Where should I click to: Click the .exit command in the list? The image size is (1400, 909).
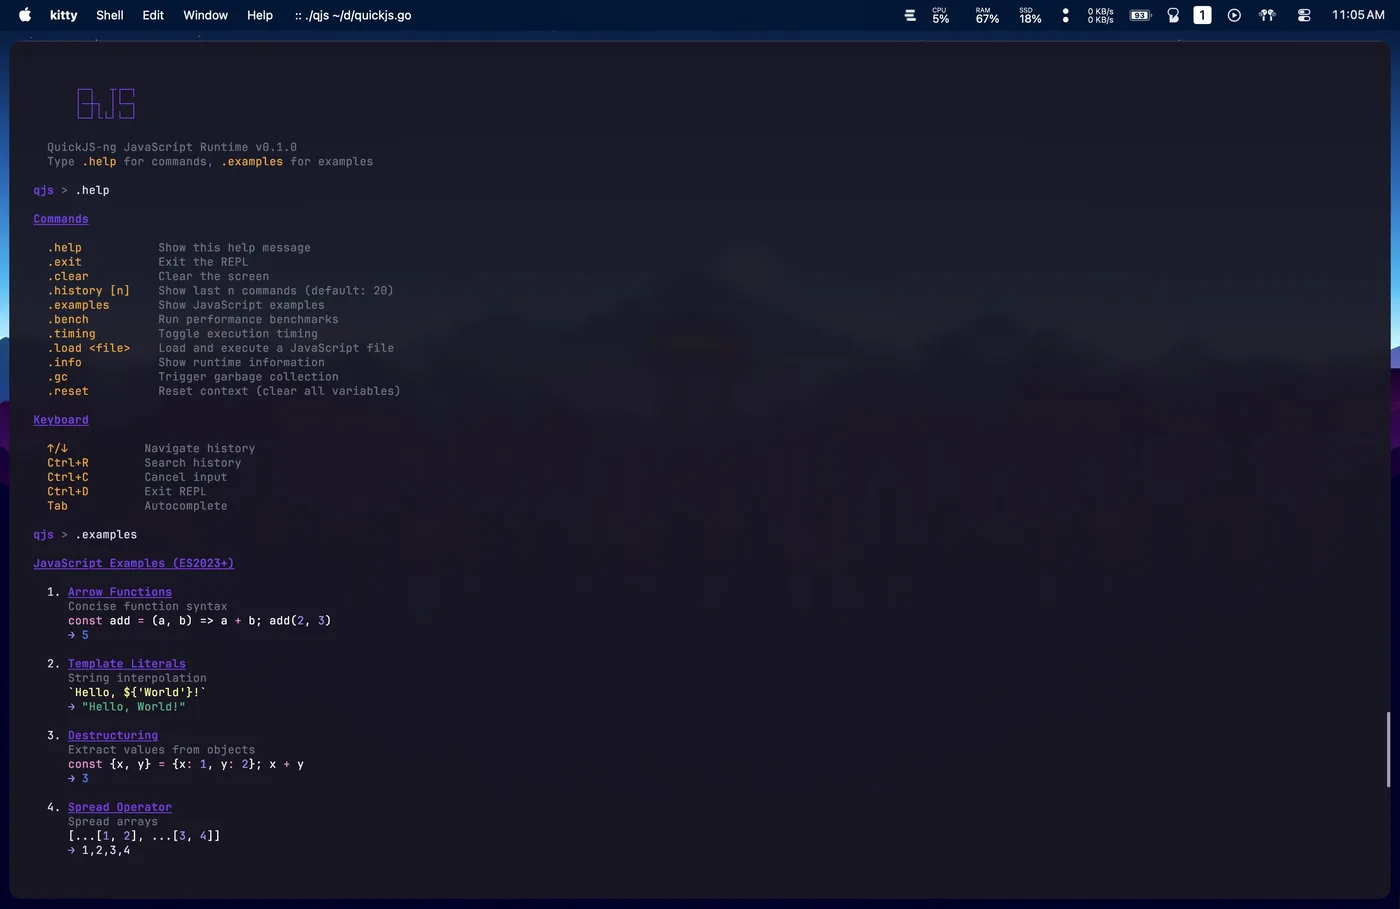click(x=65, y=262)
